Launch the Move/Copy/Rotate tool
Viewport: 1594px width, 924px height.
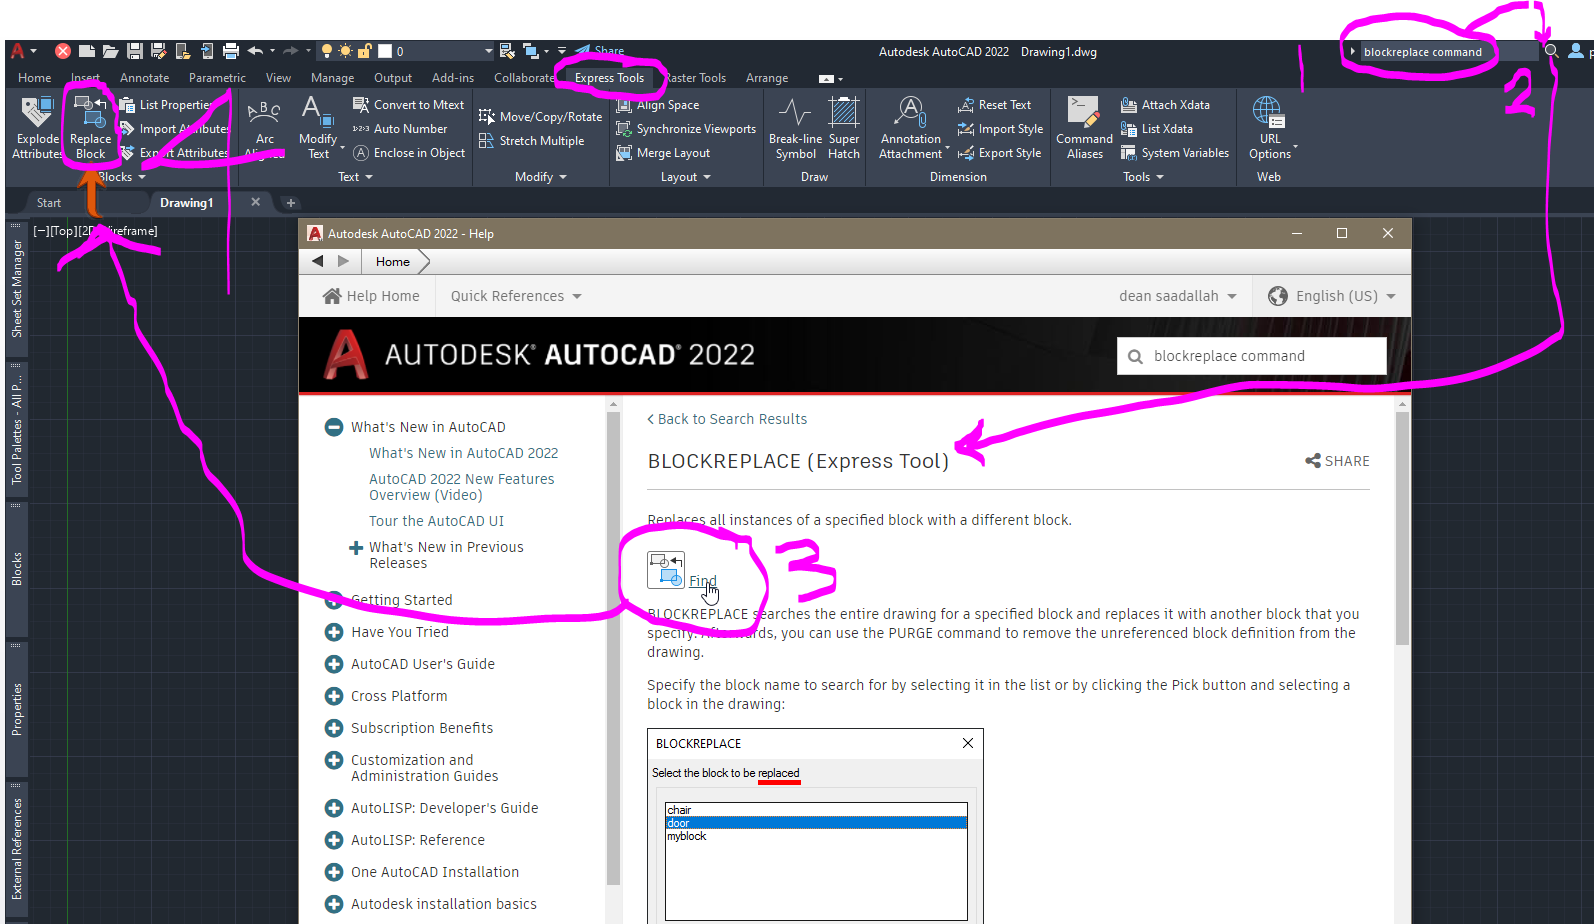click(x=540, y=117)
